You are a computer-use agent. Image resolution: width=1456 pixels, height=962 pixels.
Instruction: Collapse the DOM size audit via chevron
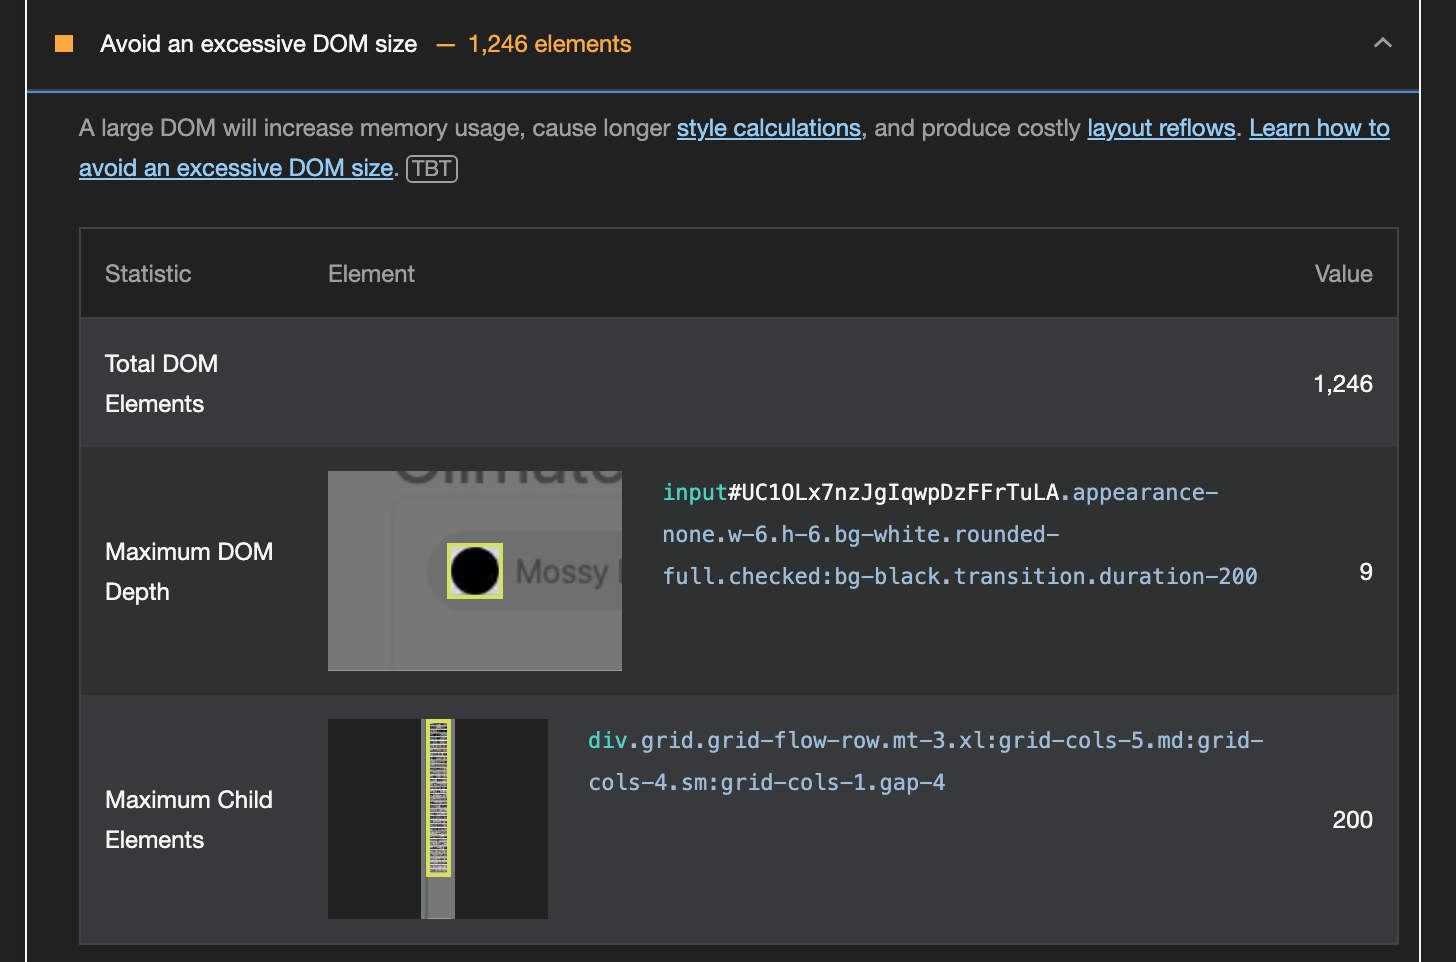(1383, 43)
